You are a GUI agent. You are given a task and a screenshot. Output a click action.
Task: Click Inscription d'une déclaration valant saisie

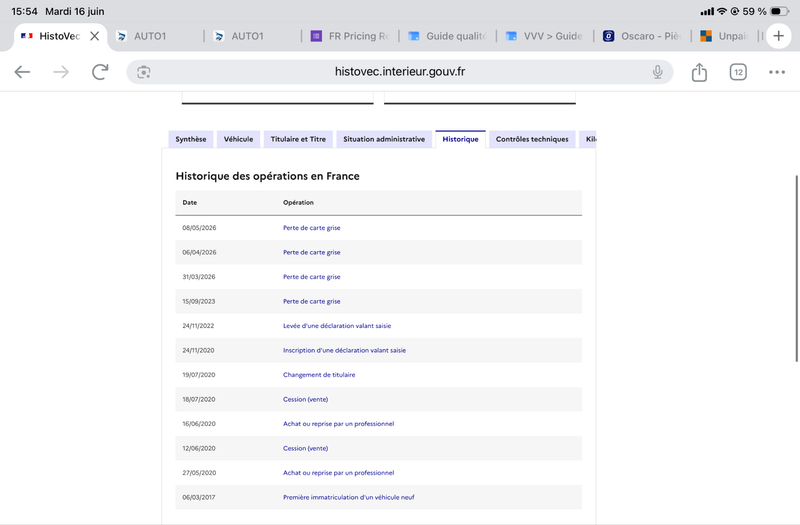pyautogui.click(x=344, y=351)
